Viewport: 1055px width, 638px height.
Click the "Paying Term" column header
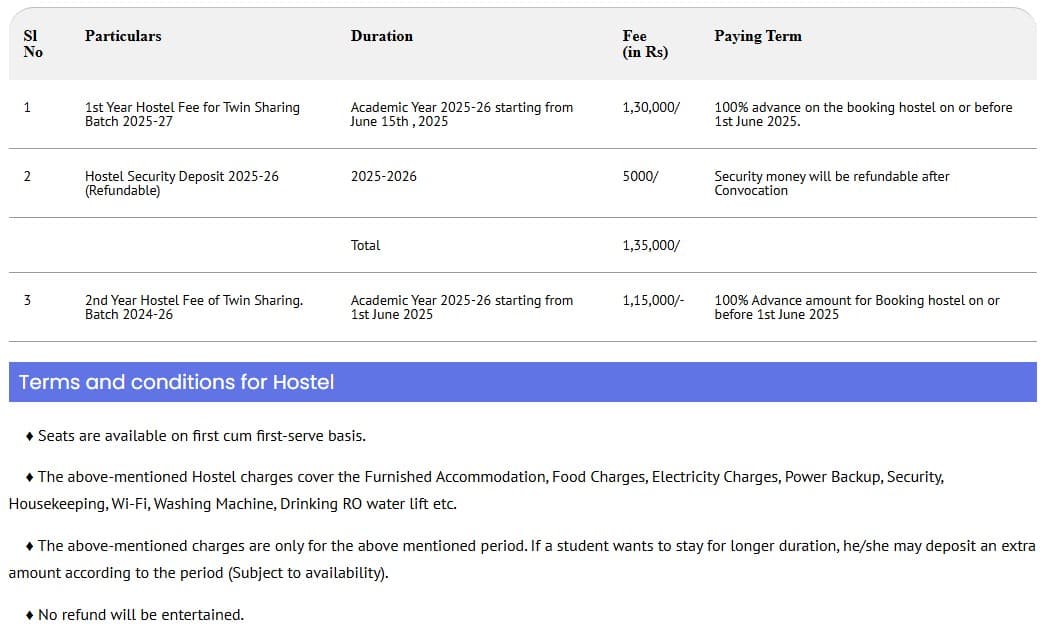click(757, 36)
